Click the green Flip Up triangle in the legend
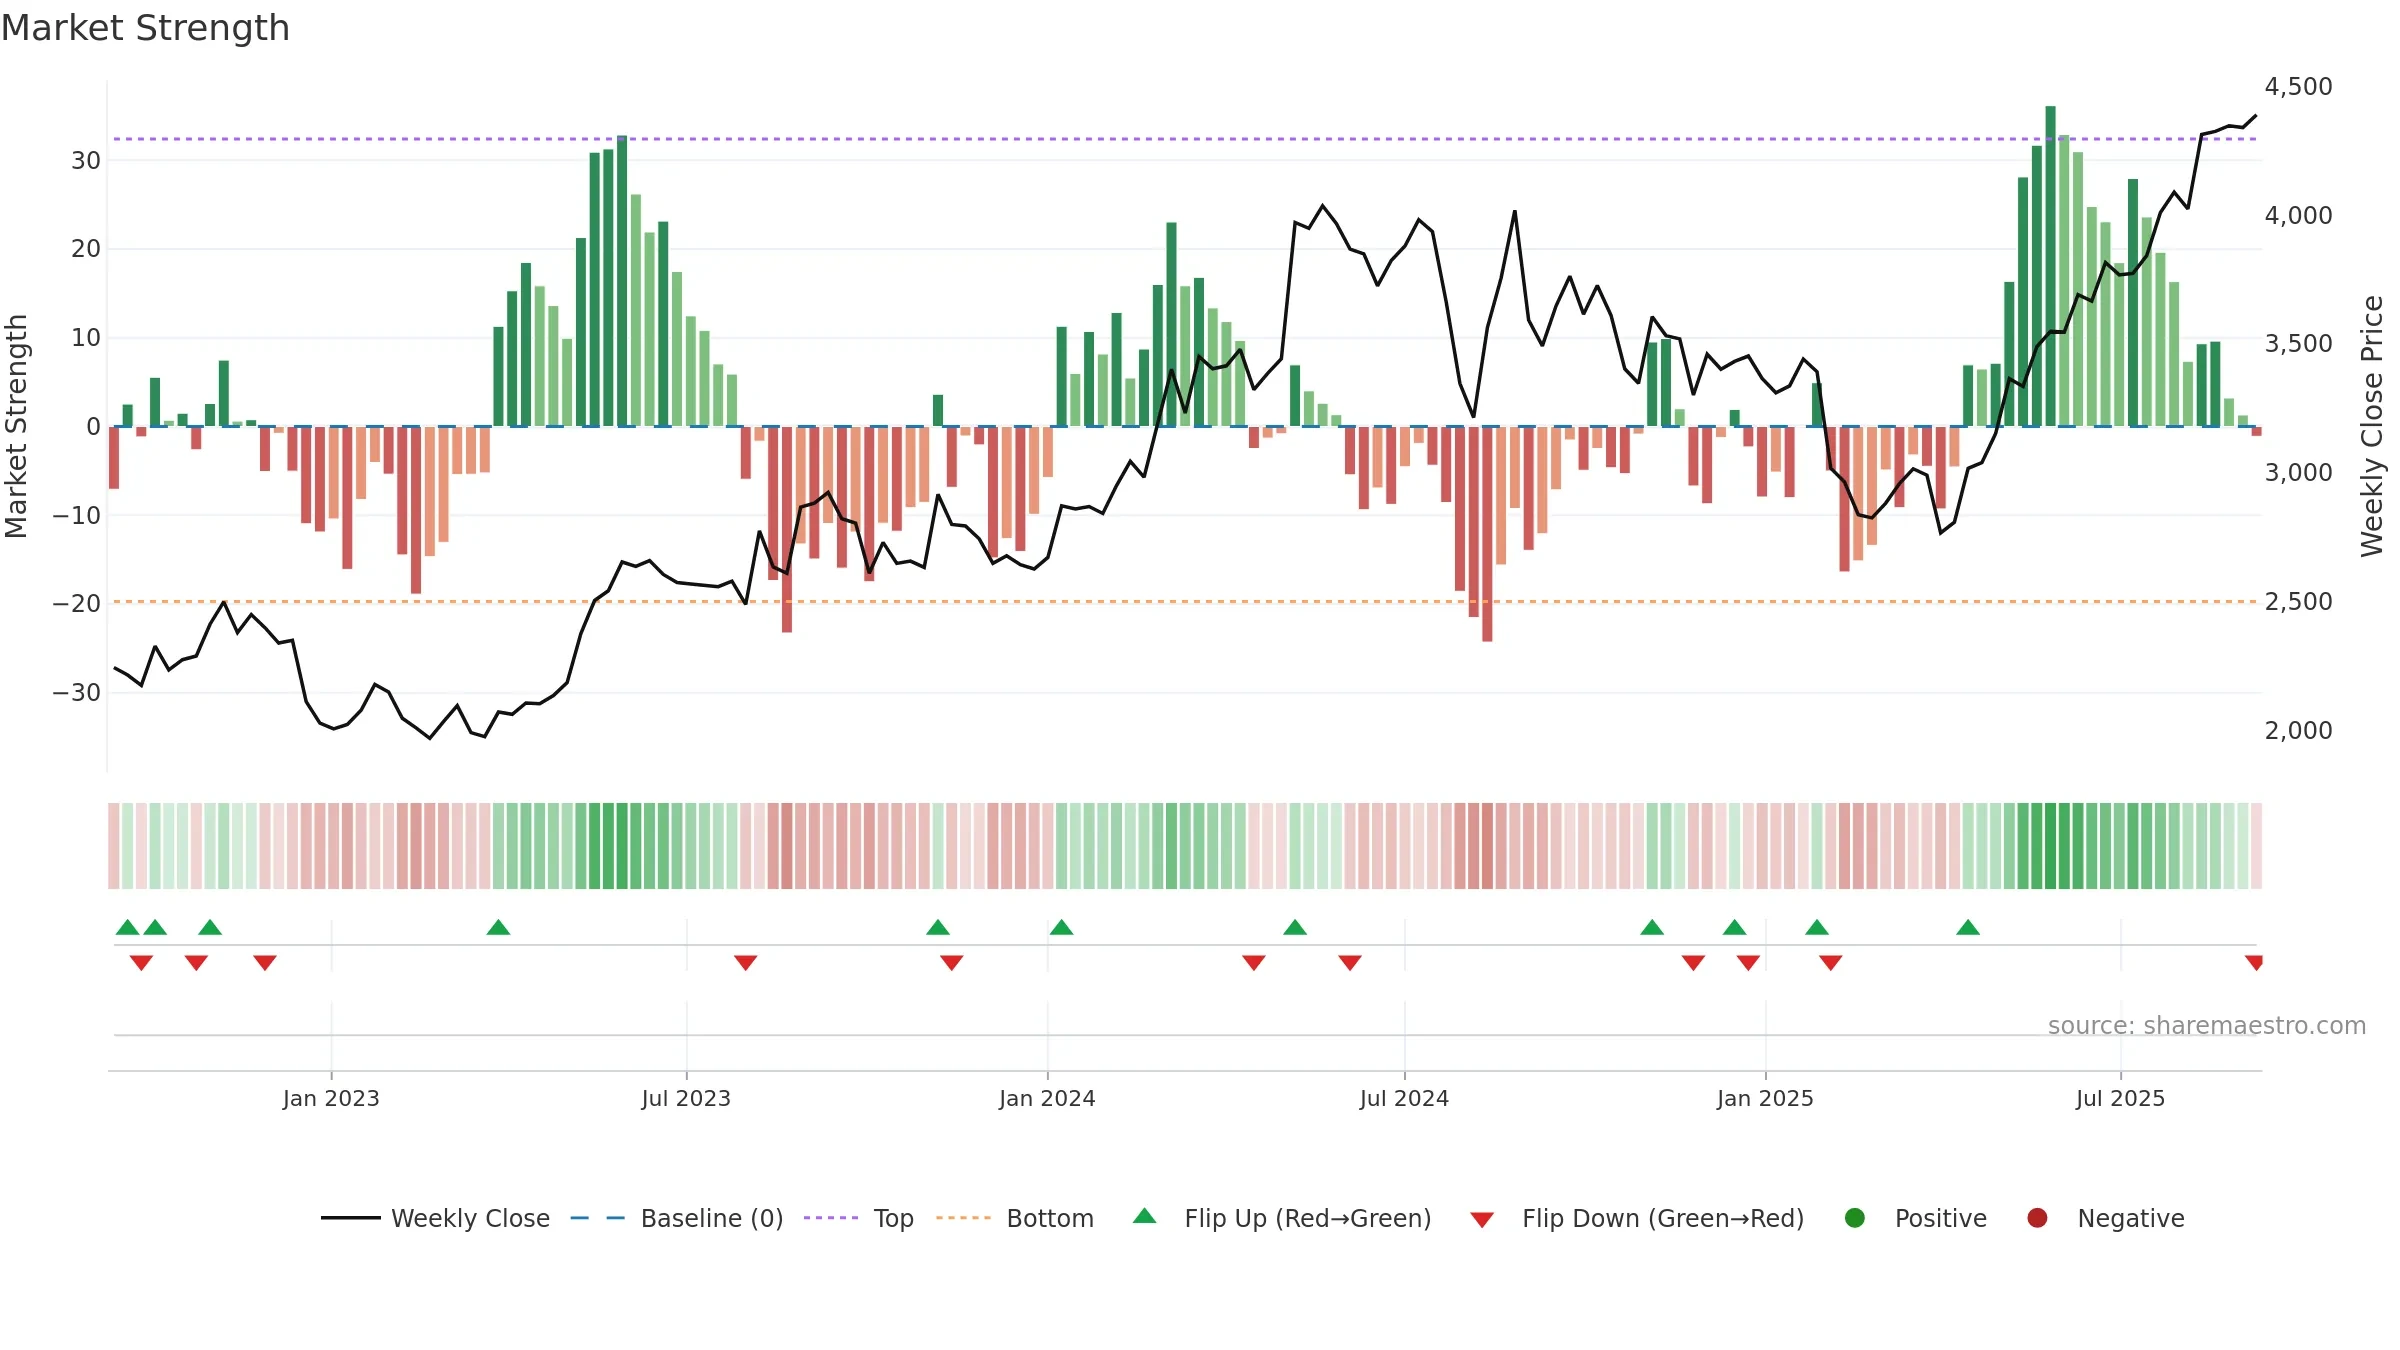 (x=1145, y=1216)
